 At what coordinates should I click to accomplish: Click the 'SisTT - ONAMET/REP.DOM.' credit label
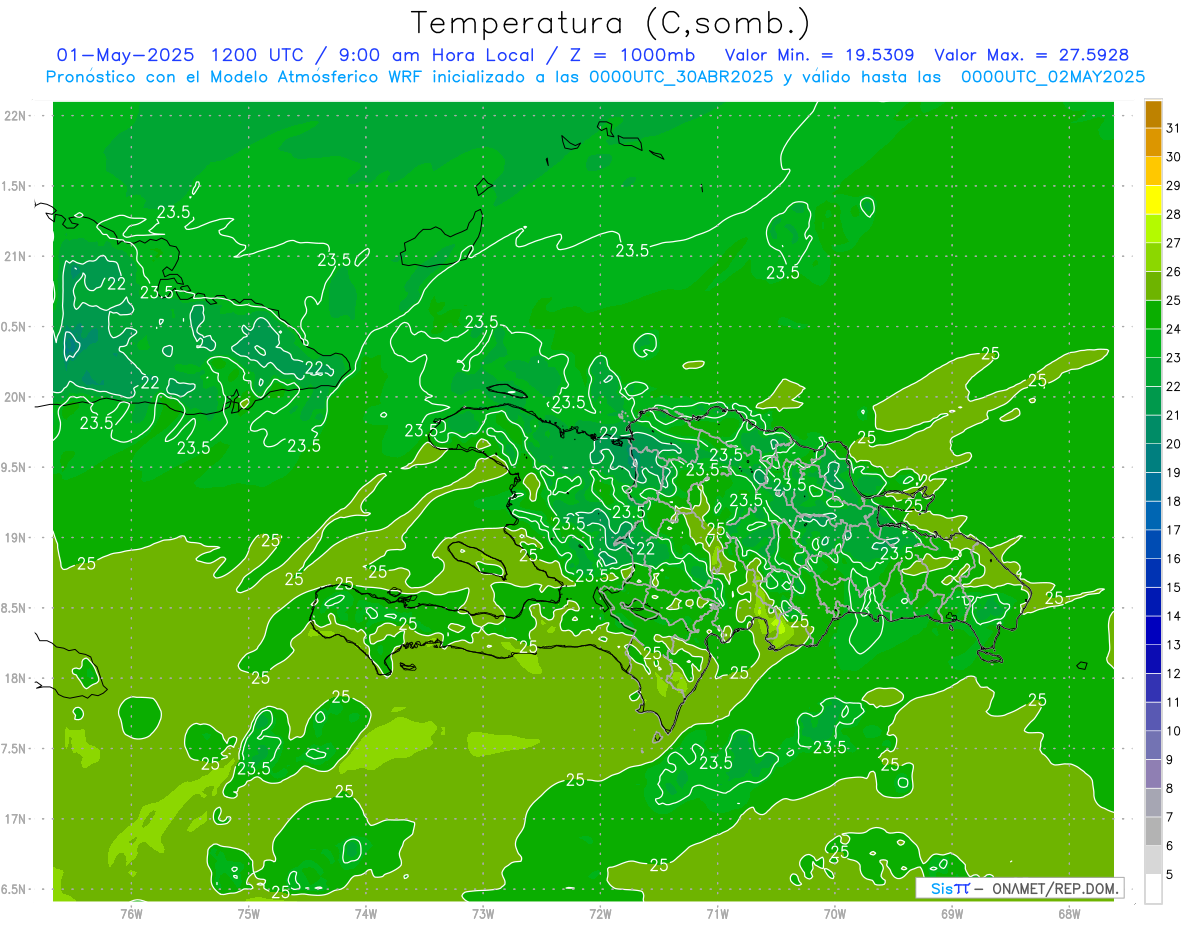coord(1020,888)
